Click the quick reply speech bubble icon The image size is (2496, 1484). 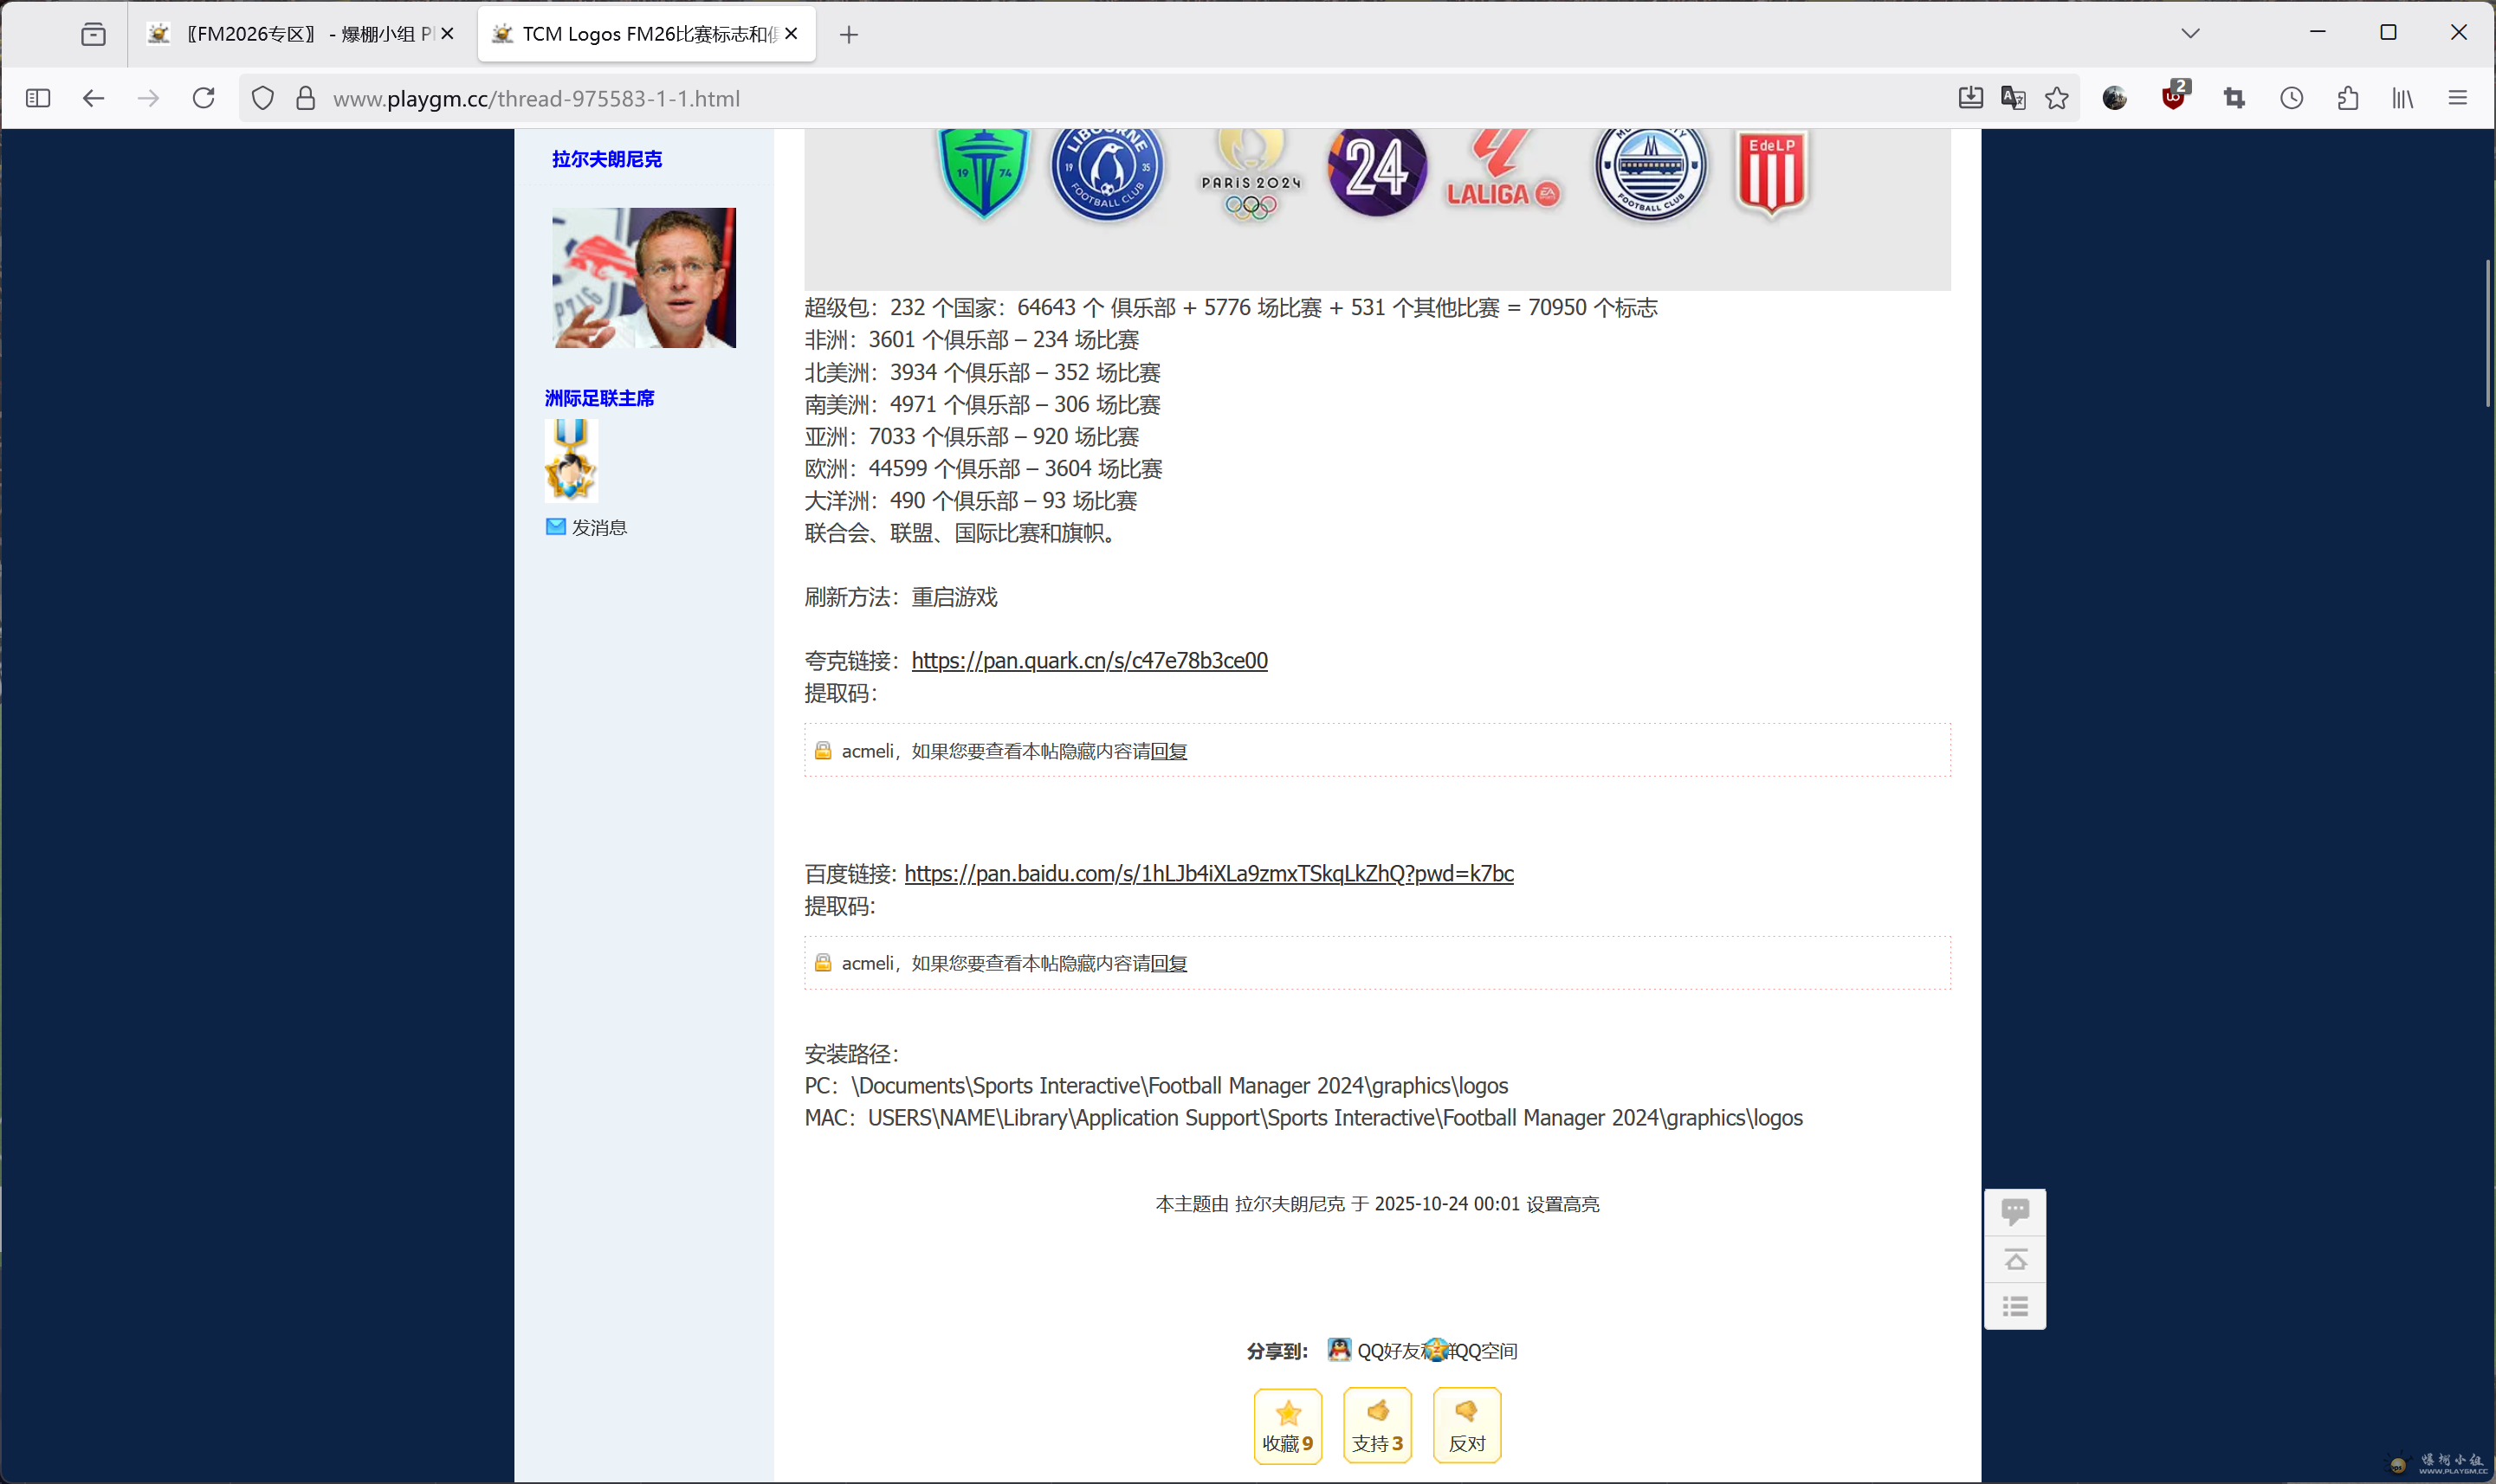pyautogui.click(x=2015, y=1212)
